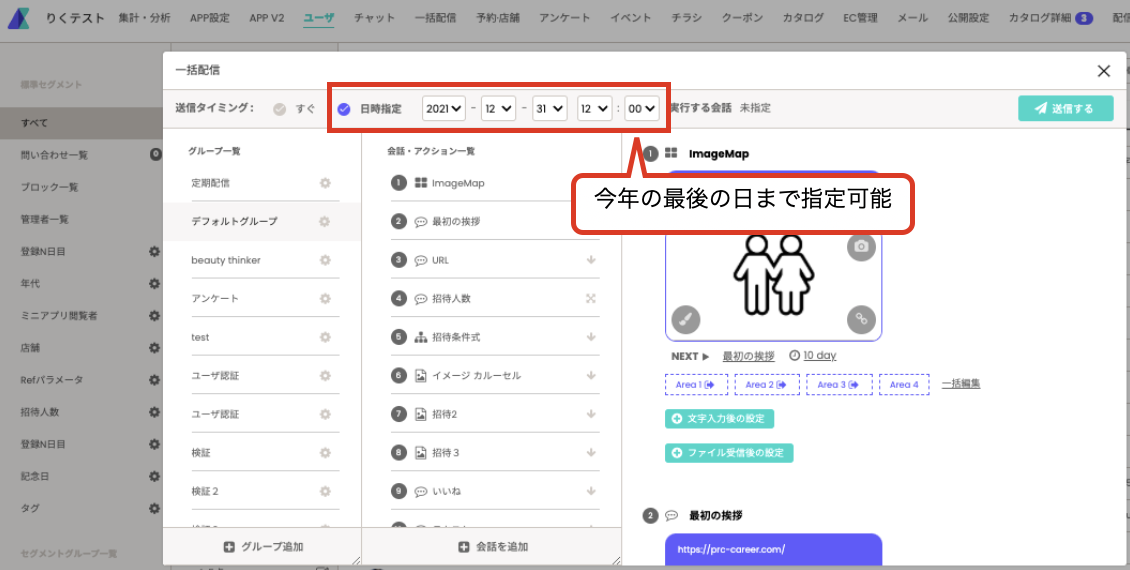Click expand icon beside 招待人数 conversation
The height and width of the screenshot is (570, 1130).
pyautogui.click(x=591, y=298)
